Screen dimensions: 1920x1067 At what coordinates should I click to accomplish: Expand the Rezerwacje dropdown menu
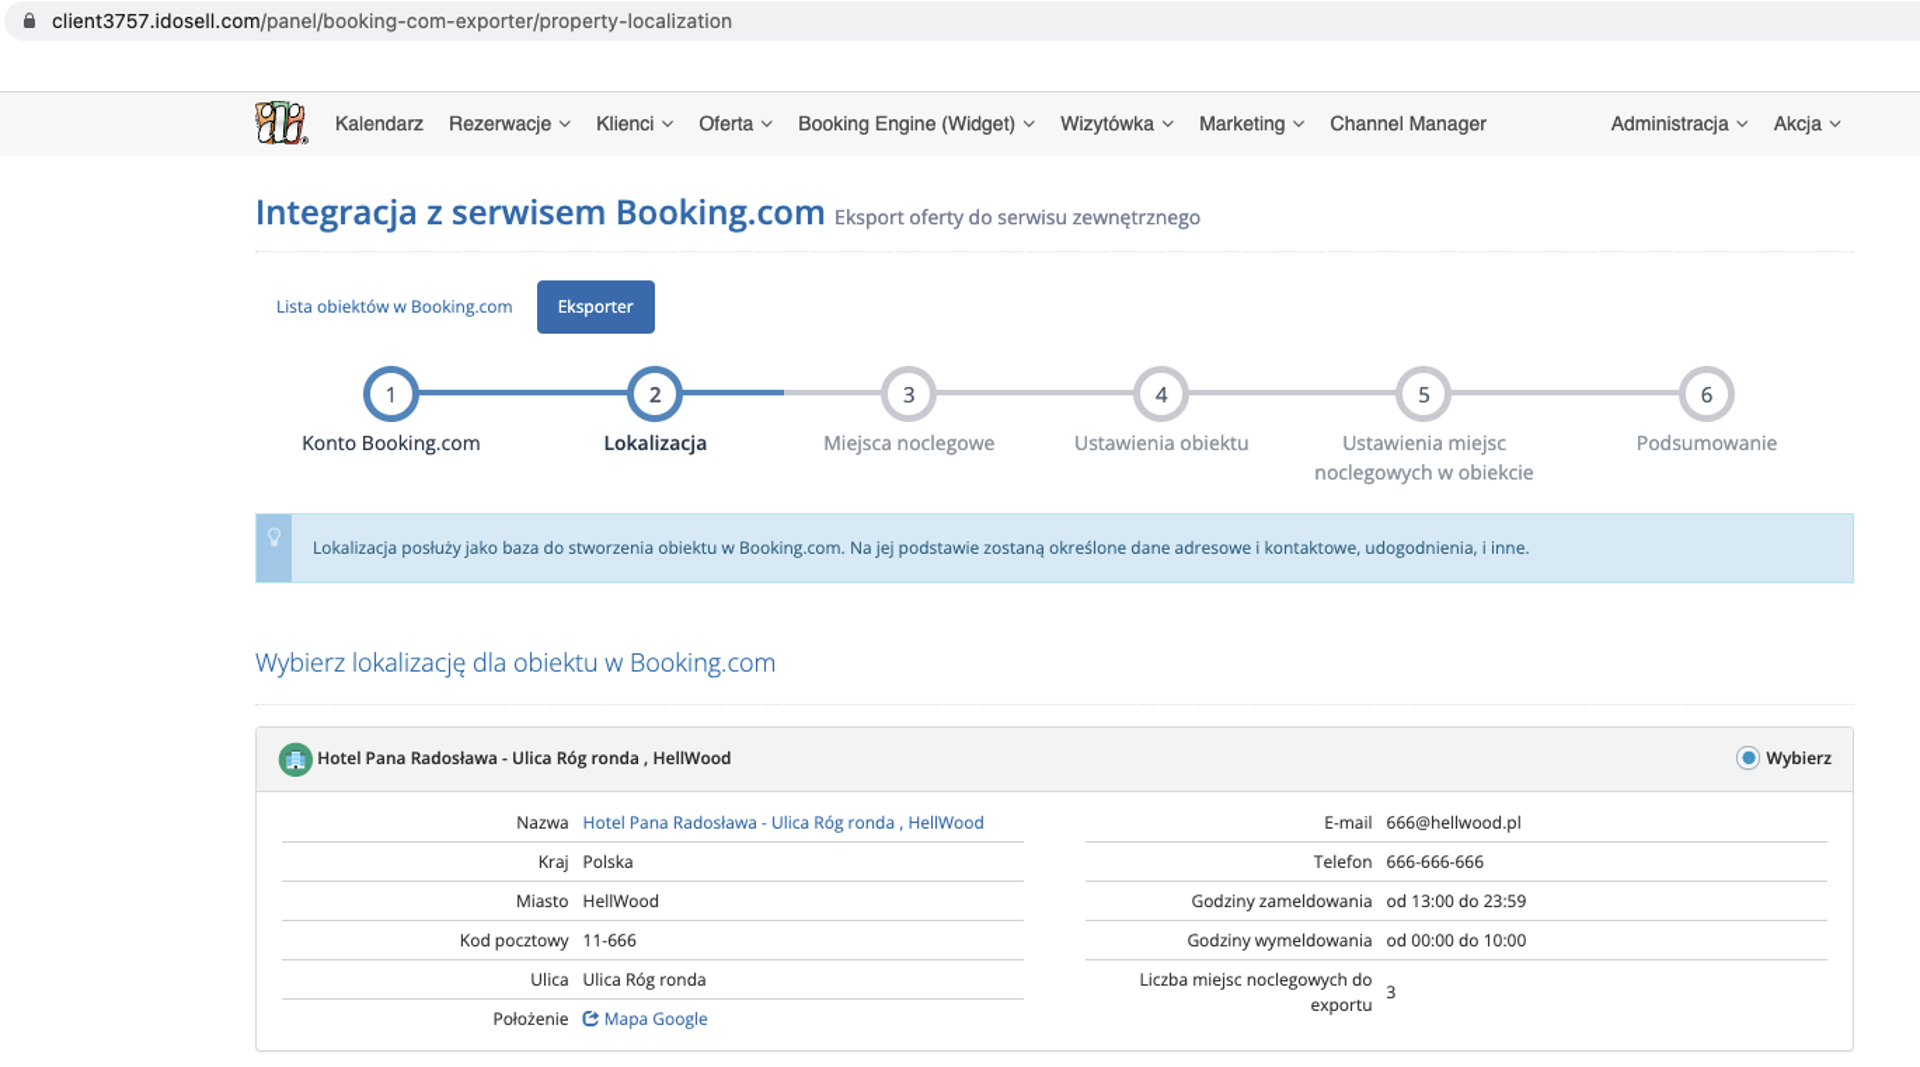tap(509, 124)
